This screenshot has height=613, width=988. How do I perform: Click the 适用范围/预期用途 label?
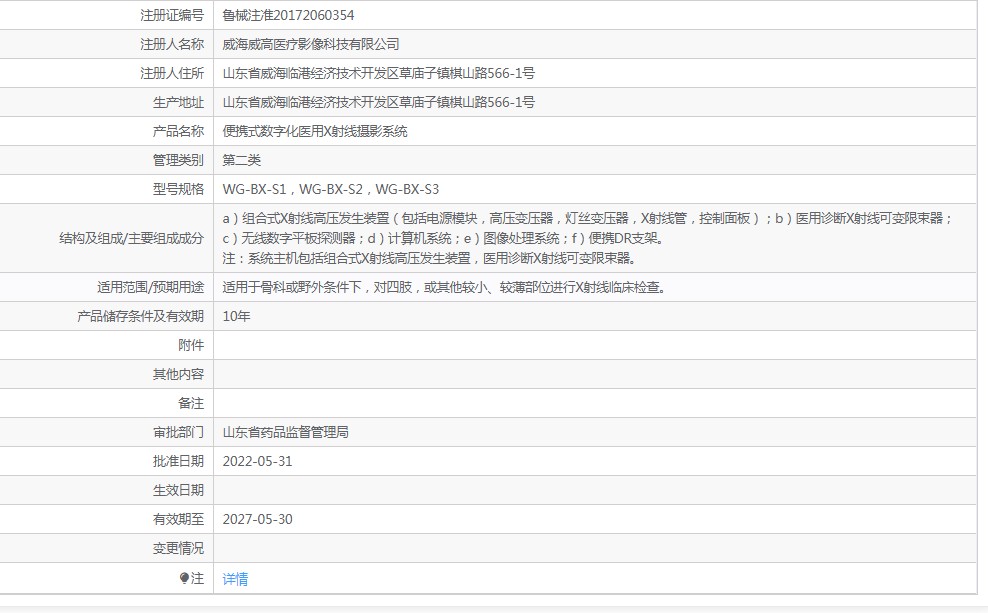150,287
